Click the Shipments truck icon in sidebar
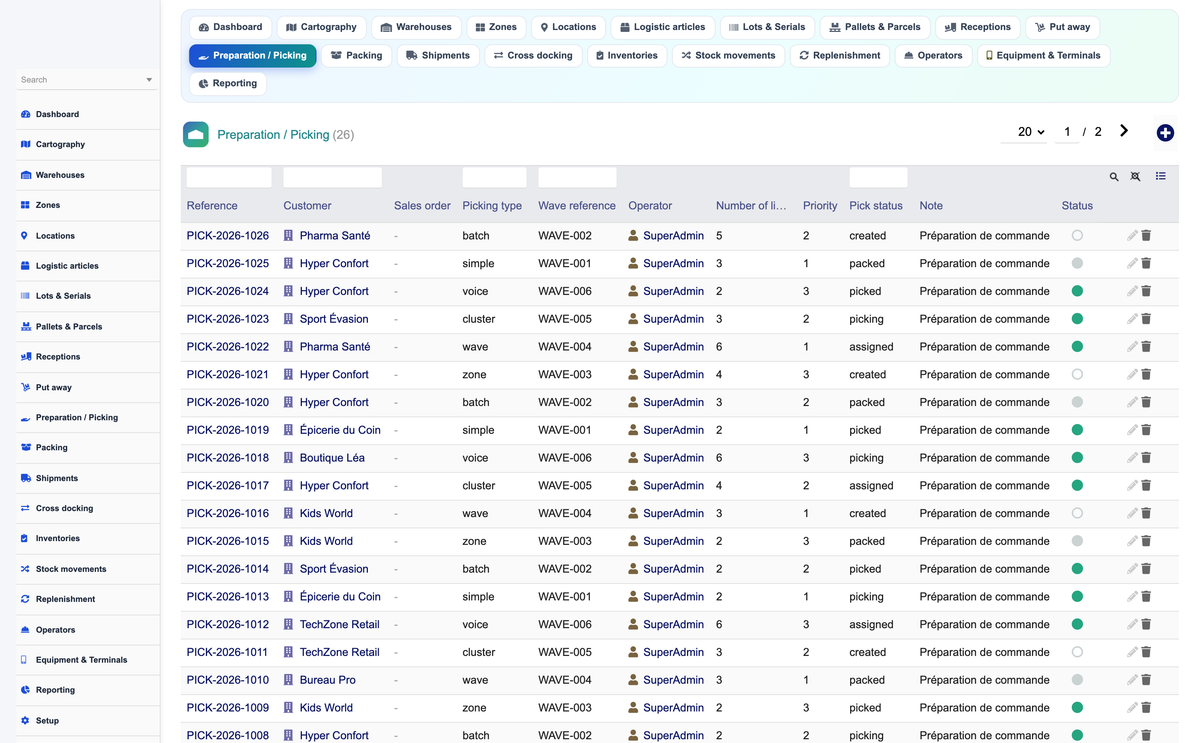The image size is (1200, 743). [x=25, y=478]
